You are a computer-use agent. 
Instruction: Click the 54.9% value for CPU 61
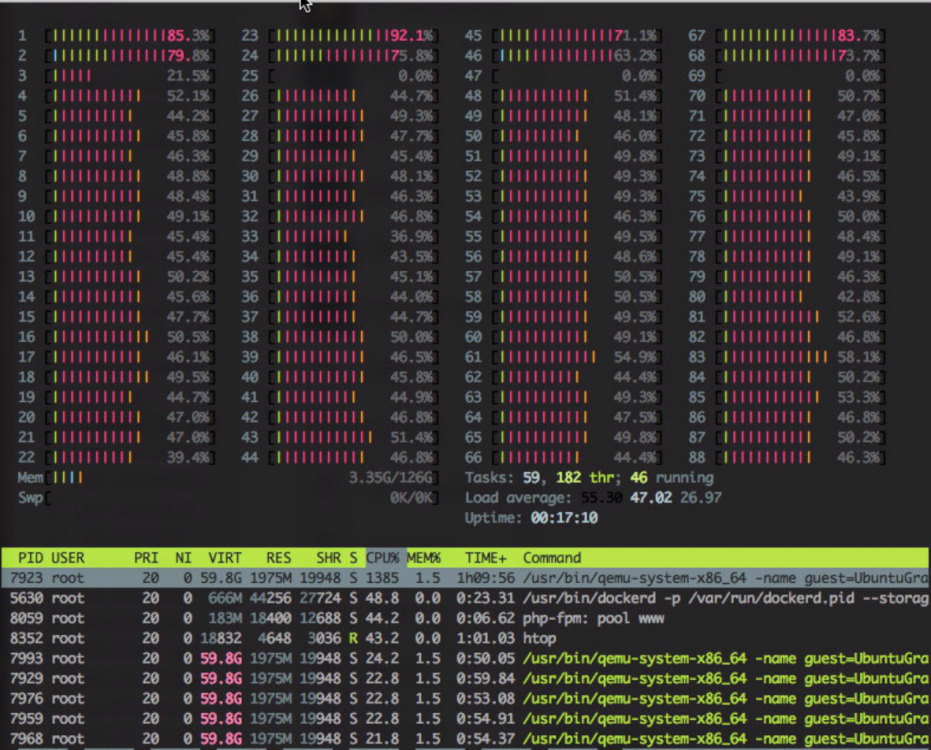[635, 357]
